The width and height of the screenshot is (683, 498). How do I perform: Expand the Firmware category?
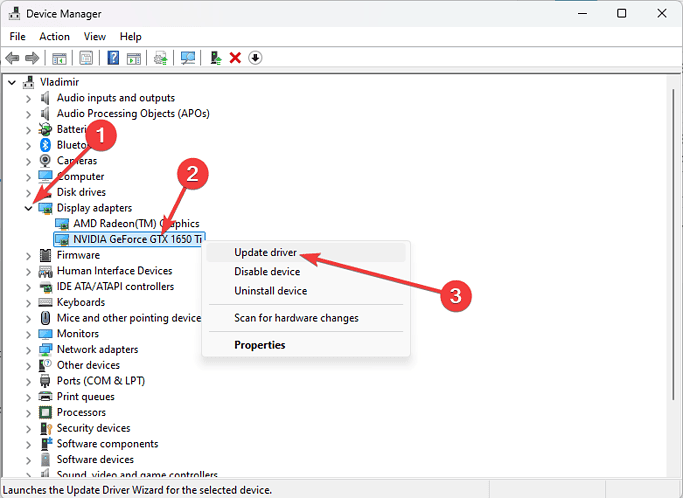27,255
